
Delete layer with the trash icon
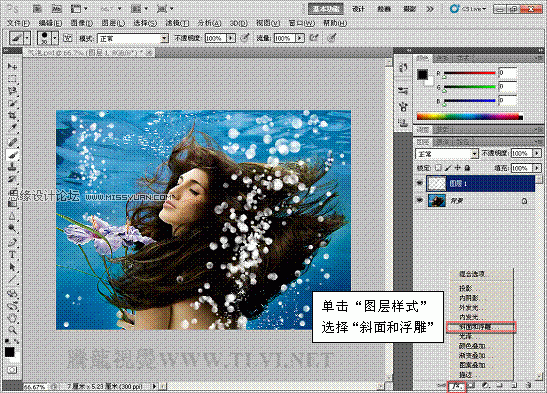pos(529,385)
